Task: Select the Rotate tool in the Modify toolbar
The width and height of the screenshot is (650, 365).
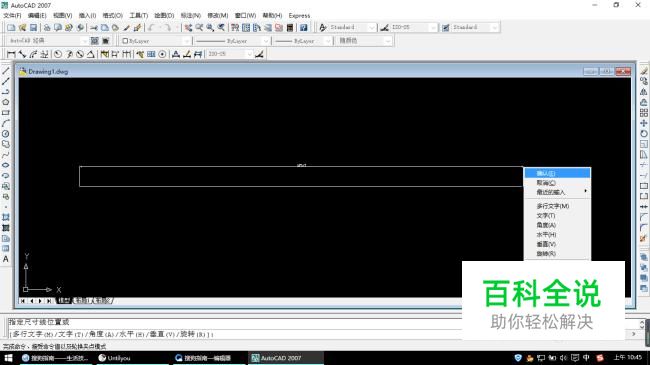Action: click(x=644, y=134)
